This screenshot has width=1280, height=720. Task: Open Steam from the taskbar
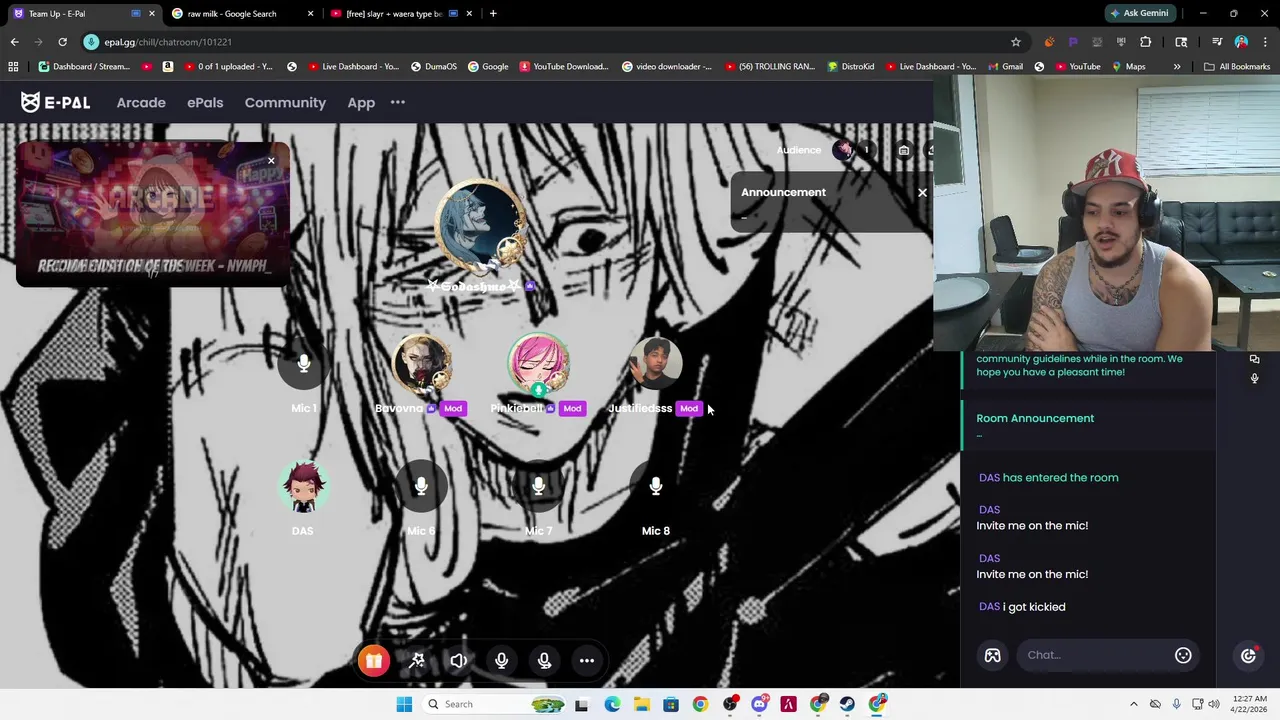click(x=848, y=704)
